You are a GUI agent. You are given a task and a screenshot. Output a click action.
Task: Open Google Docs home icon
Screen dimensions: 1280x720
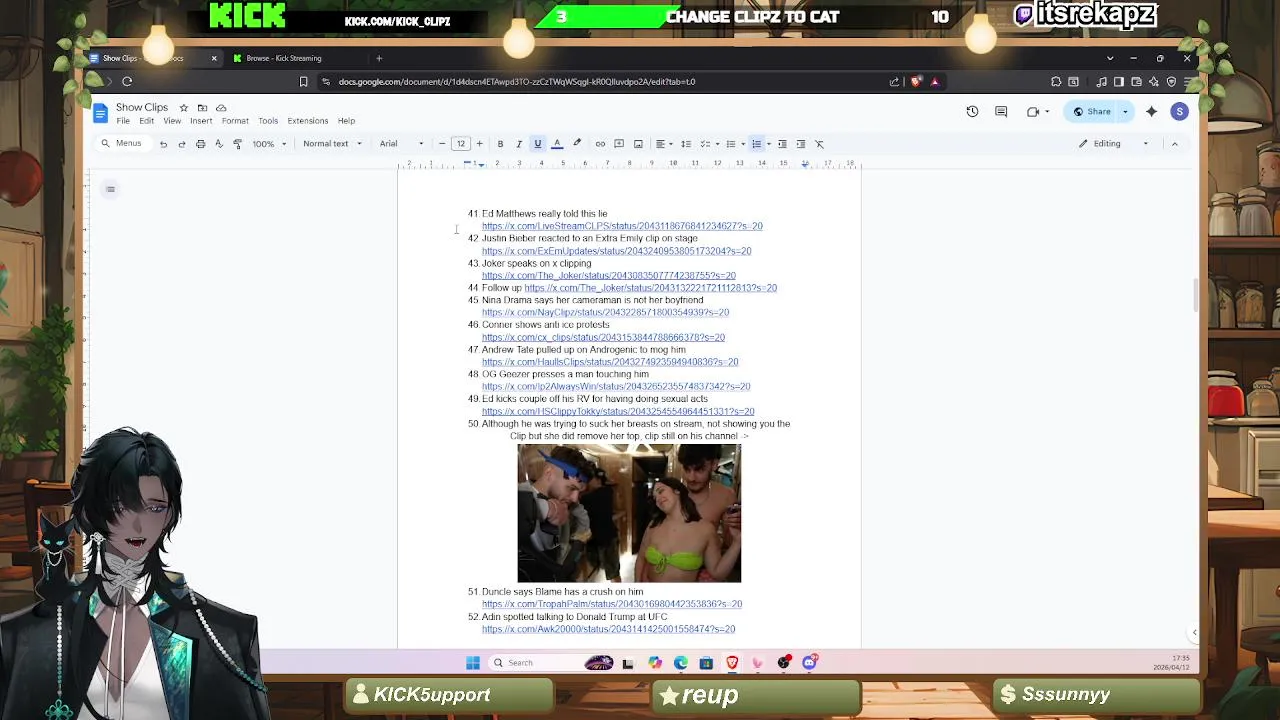[x=100, y=113]
